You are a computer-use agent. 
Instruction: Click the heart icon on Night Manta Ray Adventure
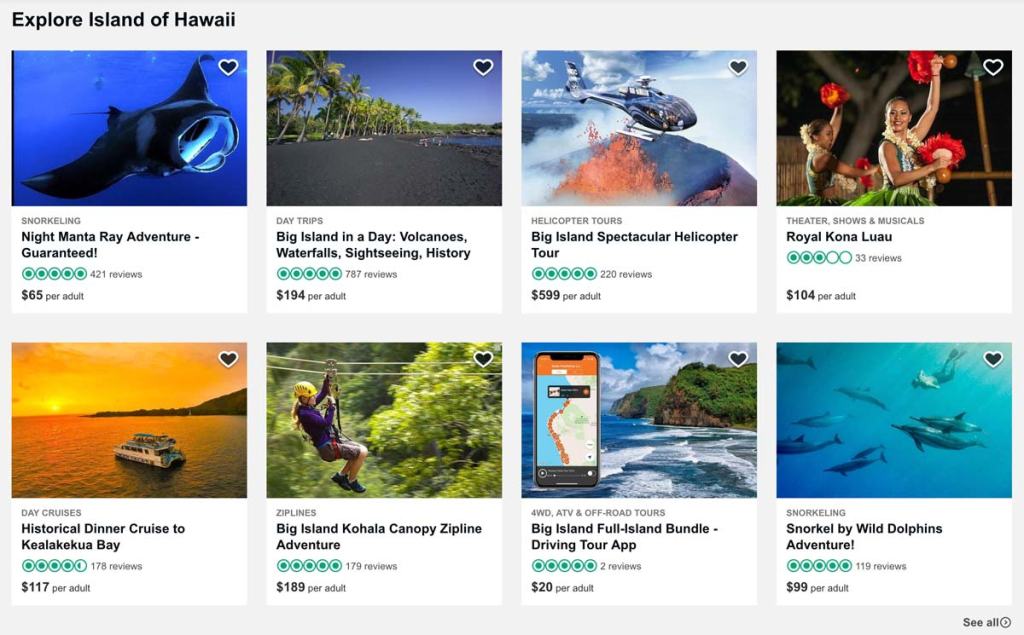[x=228, y=66]
